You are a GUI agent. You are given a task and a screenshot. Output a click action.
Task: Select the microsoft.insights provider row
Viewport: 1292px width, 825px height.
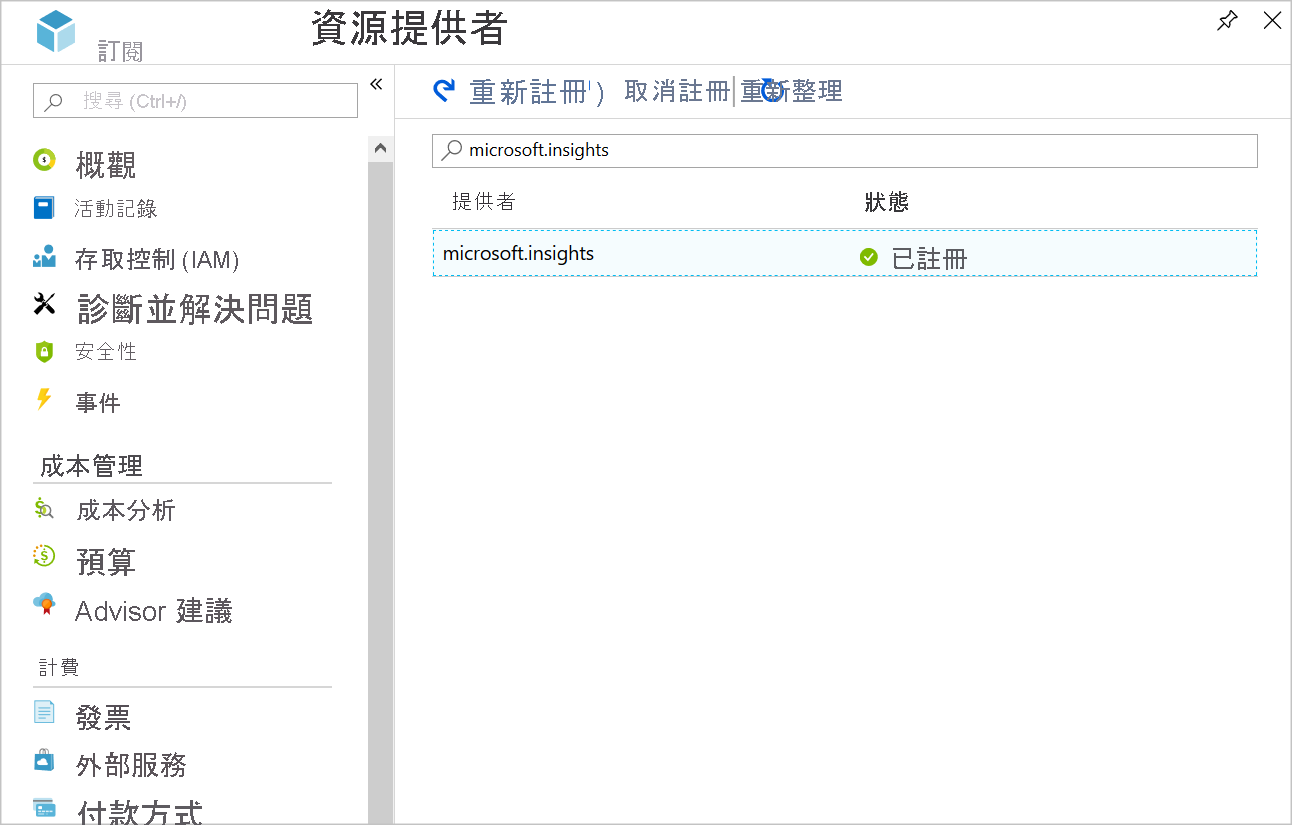[x=845, y=253]
